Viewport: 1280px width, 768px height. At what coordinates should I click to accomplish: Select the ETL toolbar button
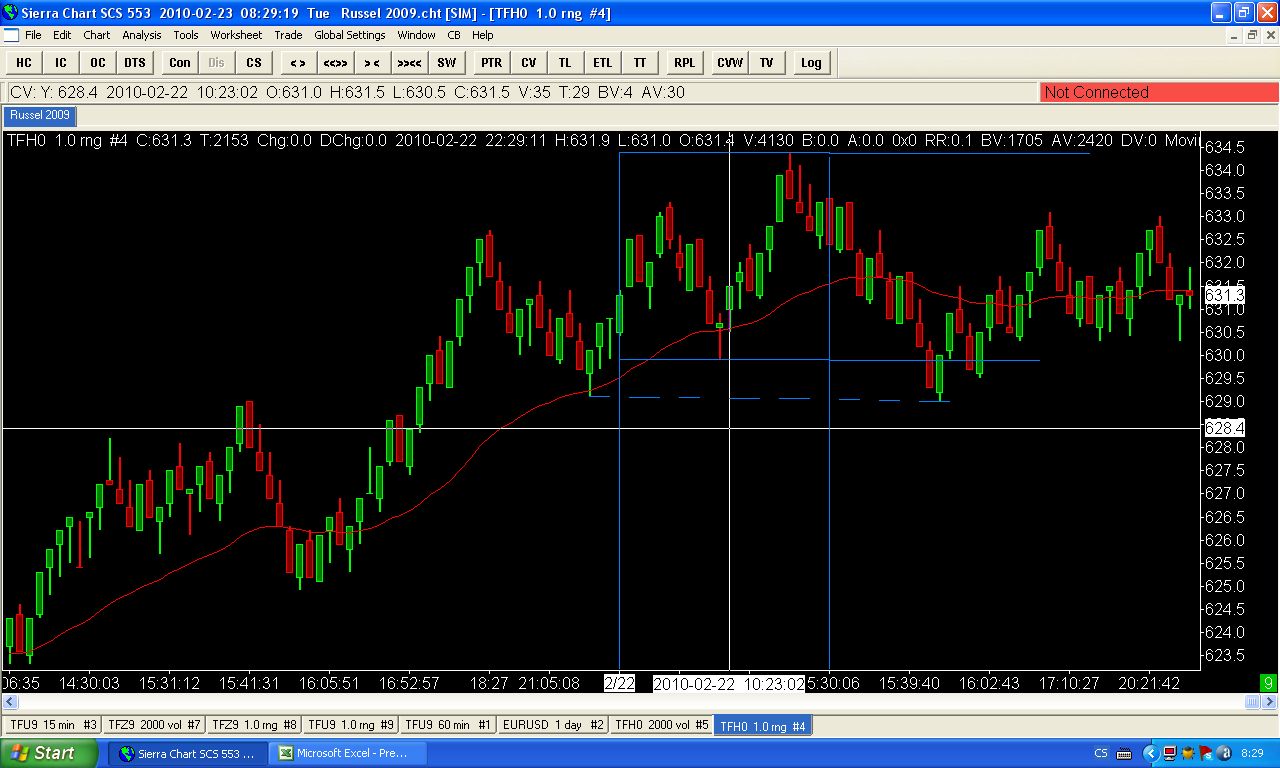[602, 62]
